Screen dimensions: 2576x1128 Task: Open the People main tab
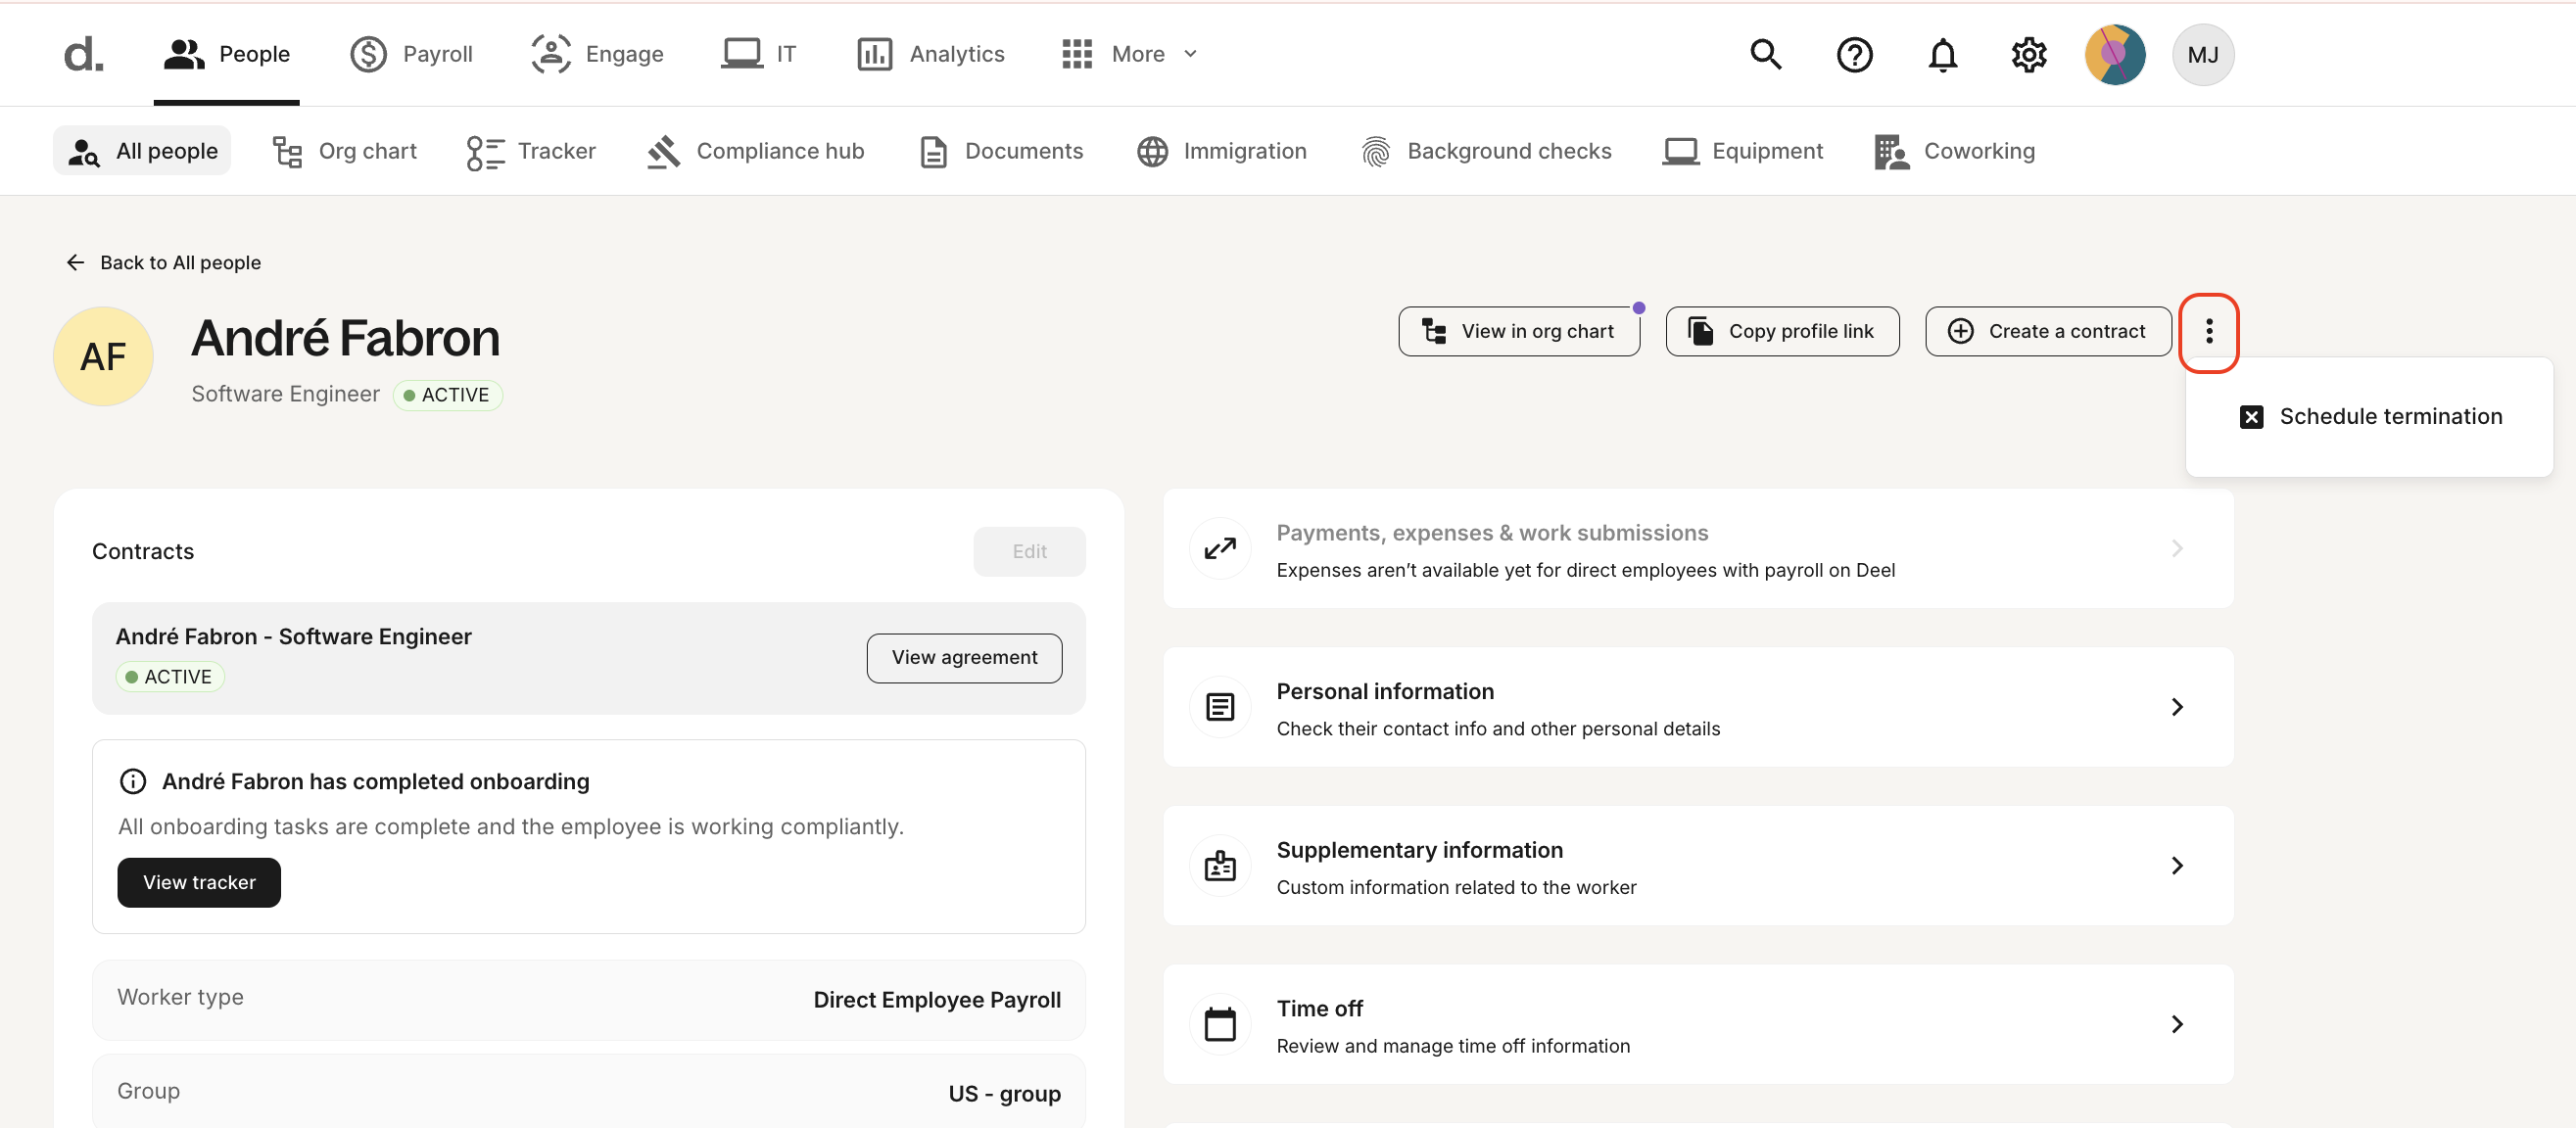[227, 54]
